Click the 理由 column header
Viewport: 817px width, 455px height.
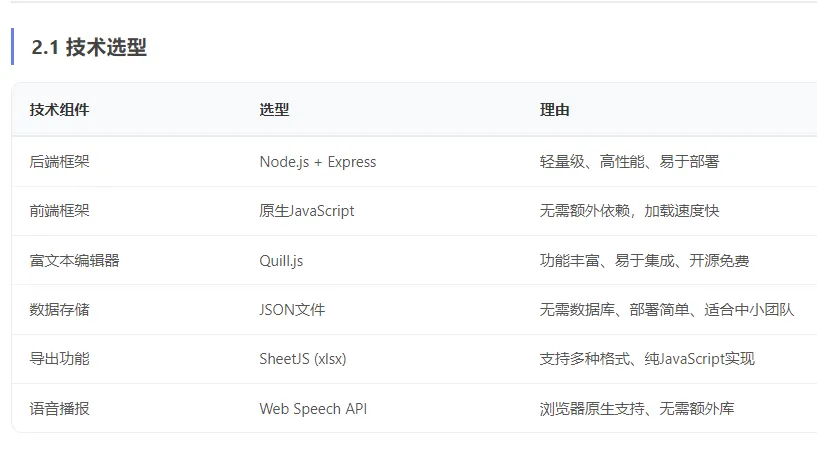pyautogui.click(x=554, y=110)
